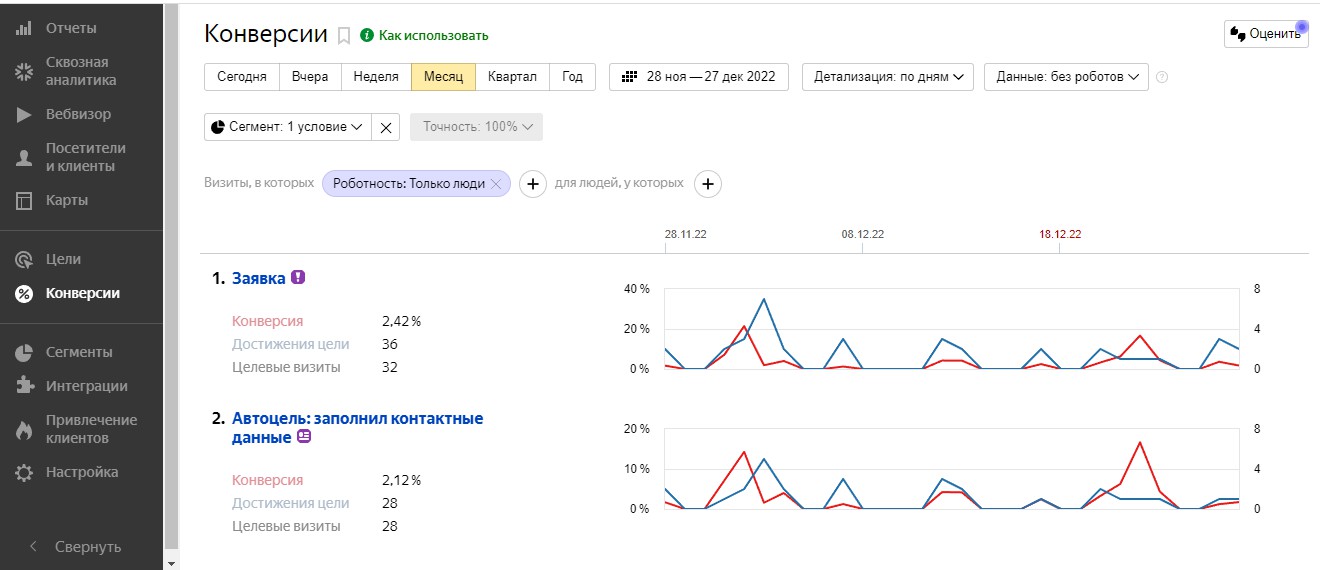The height and width of the screenshot is (570, 1320).
Task: Add a visit condition with plus button
Action: pos(533,184)
